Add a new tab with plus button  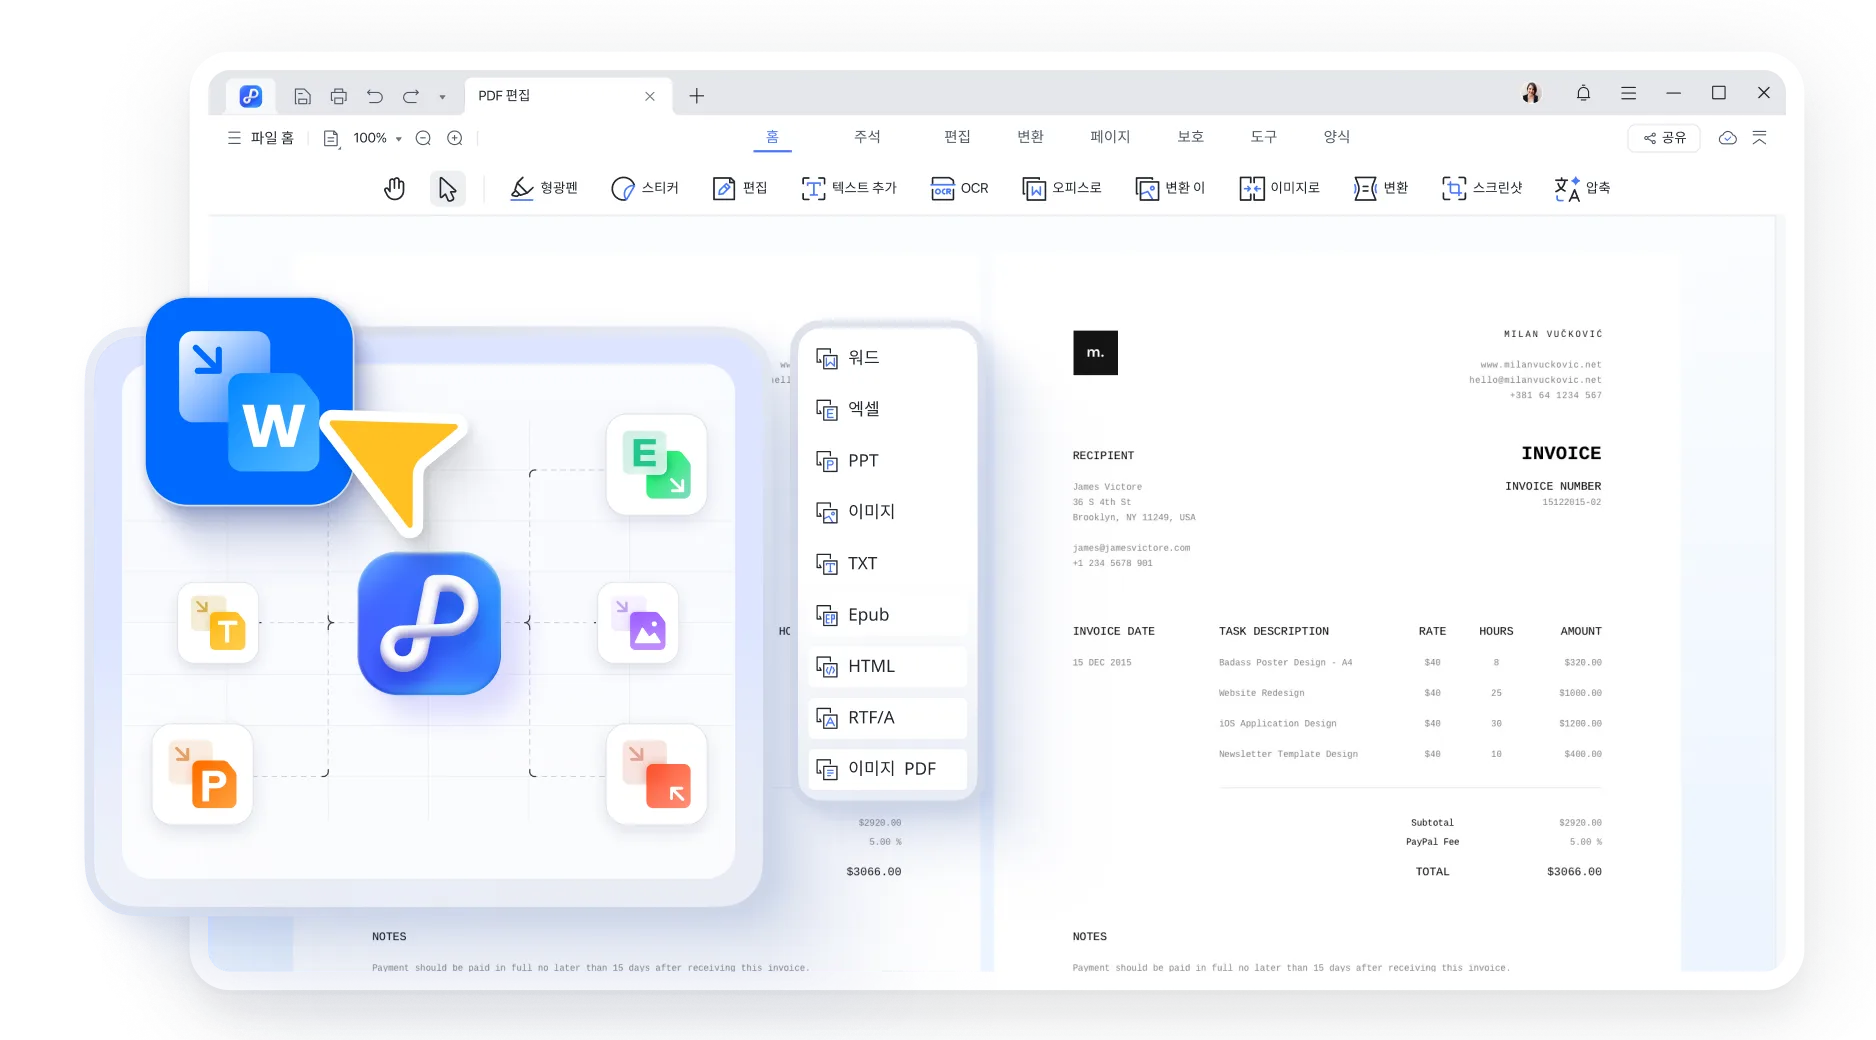point(697,96)
